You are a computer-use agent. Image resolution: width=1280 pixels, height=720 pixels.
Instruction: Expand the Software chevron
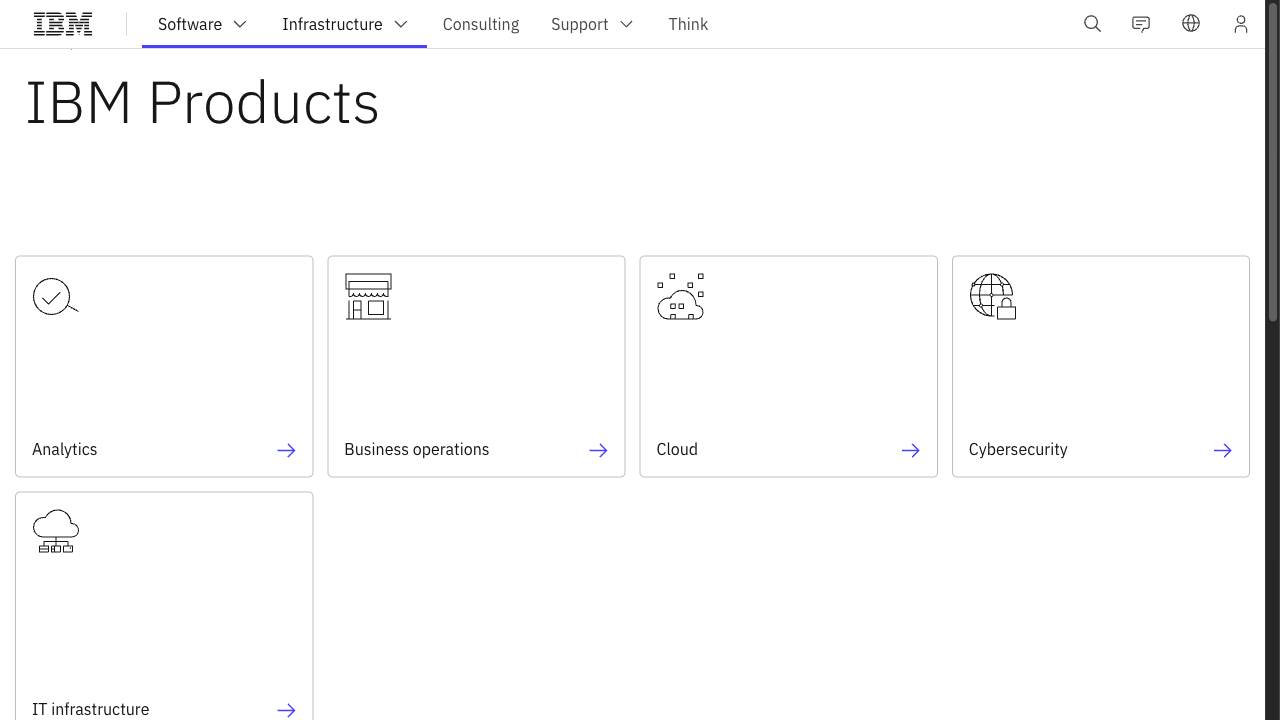[240, 24]
